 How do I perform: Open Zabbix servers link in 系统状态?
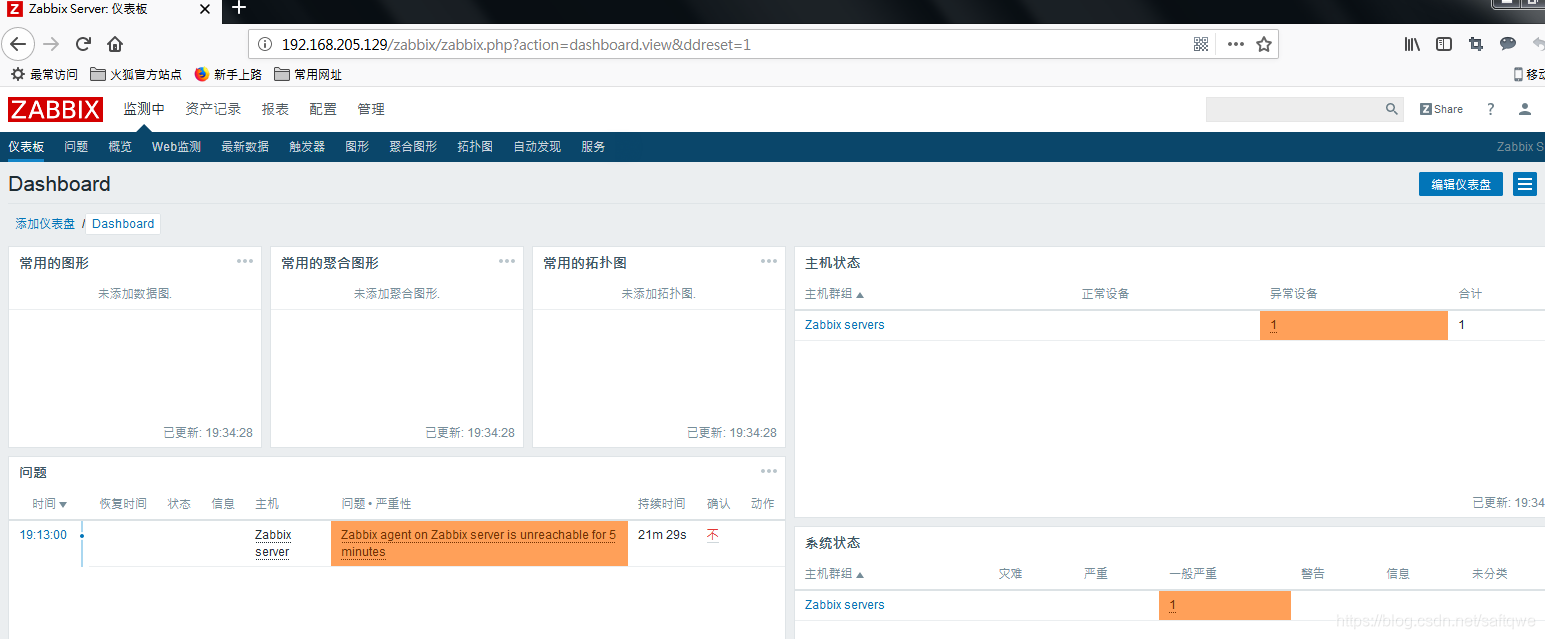coord(845,605)
